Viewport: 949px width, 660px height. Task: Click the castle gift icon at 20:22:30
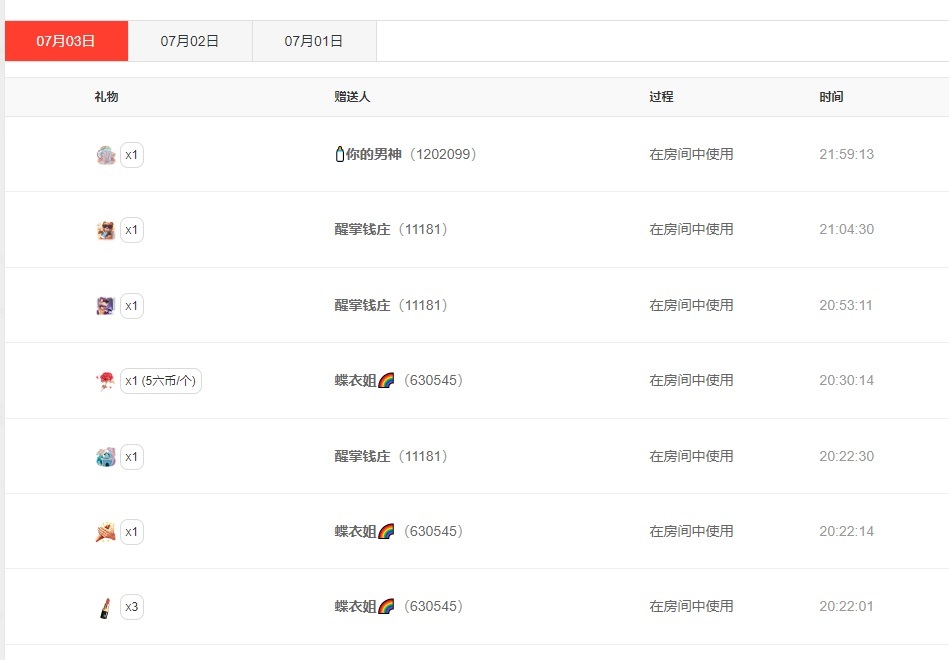pyautogui.click(x=106, y=457)
